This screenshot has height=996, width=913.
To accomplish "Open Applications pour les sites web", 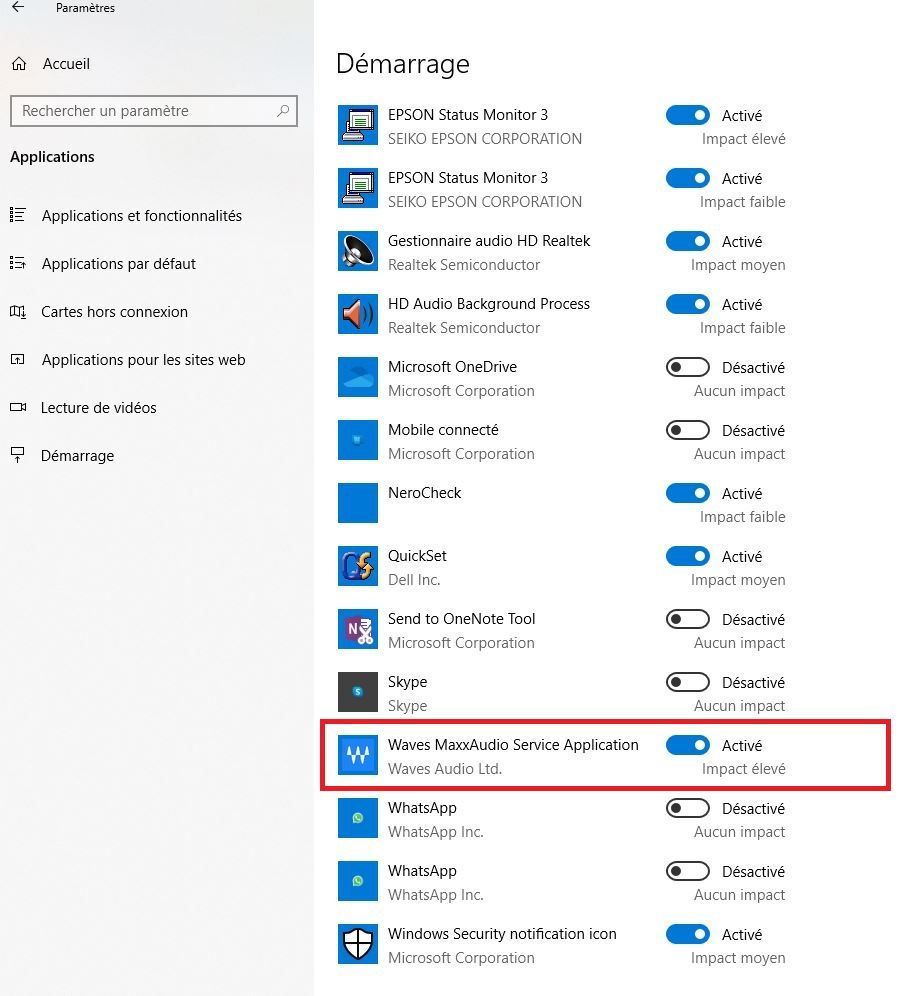I will coord(144,360).
